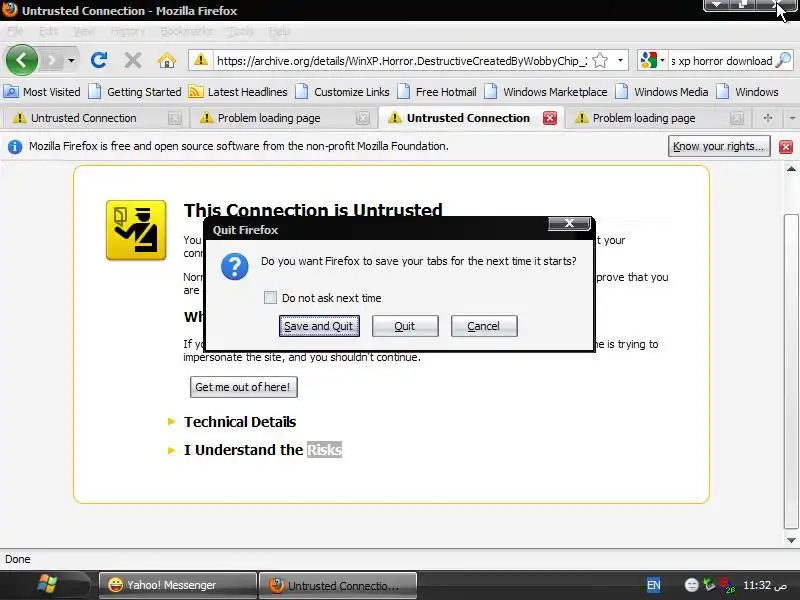This screenshot has height=600, width=800.
Task: Open the Getting Started bookmark
Action: point(135,92)
